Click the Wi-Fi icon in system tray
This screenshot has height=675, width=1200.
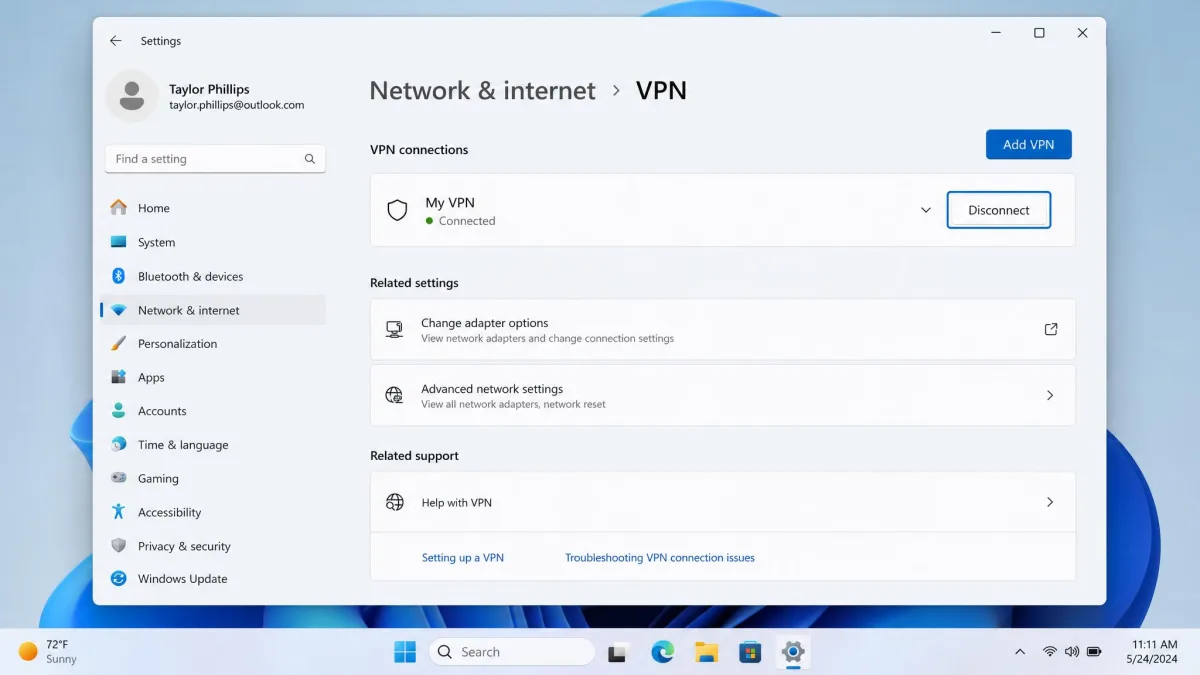1050,652
